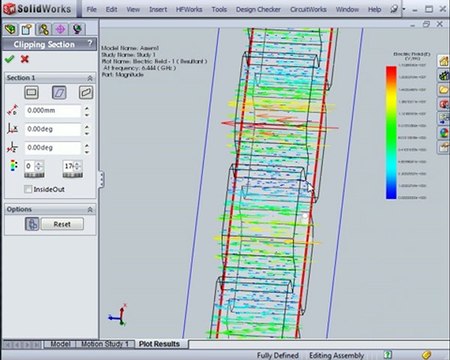The width and height of the screenshot is (450, 360).
Task: Switch to the Motion Study 1 tab
Action: [105, 344]
